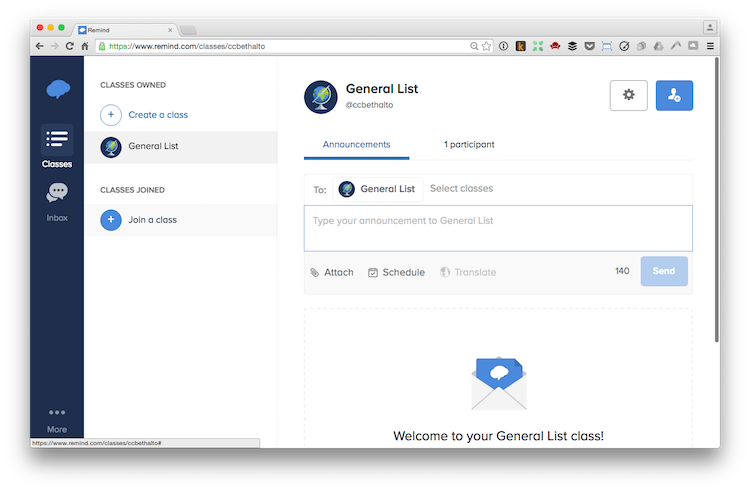This screenshot has height=491, width=750.
Task: Click the @ccbethalto handle text
Action: coord(369,105)
